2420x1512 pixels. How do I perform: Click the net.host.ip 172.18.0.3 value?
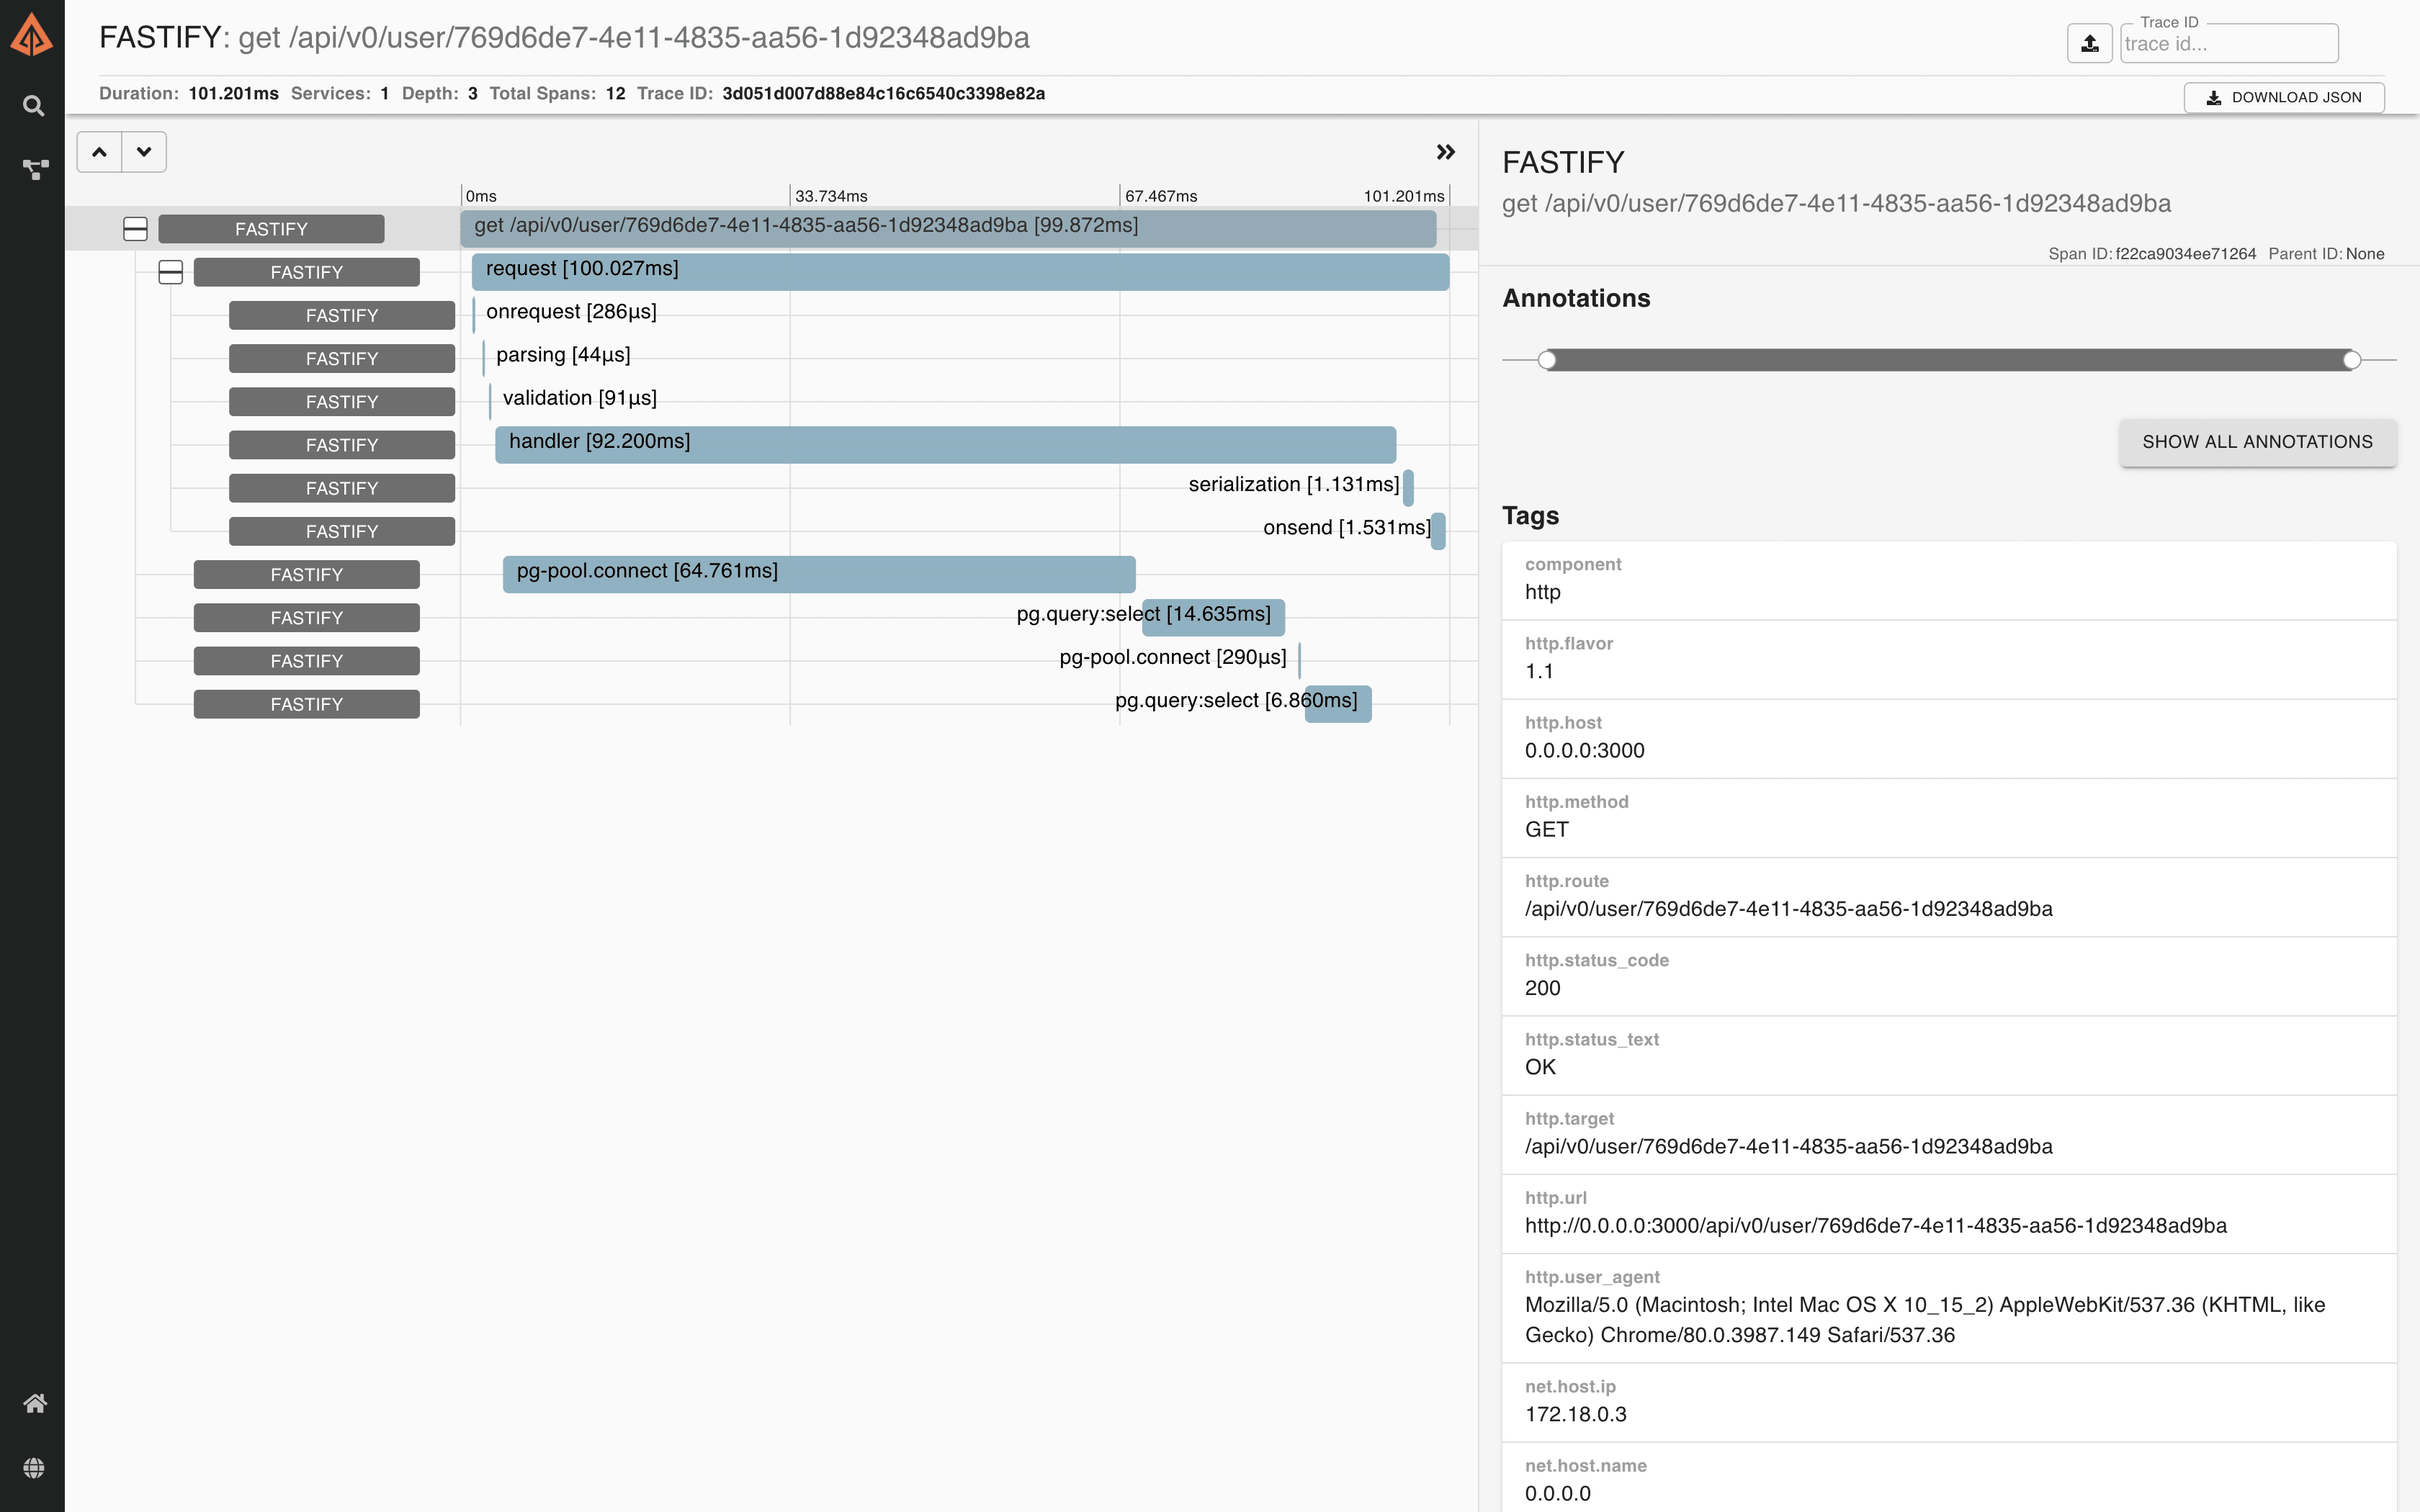(1576, 1414)
